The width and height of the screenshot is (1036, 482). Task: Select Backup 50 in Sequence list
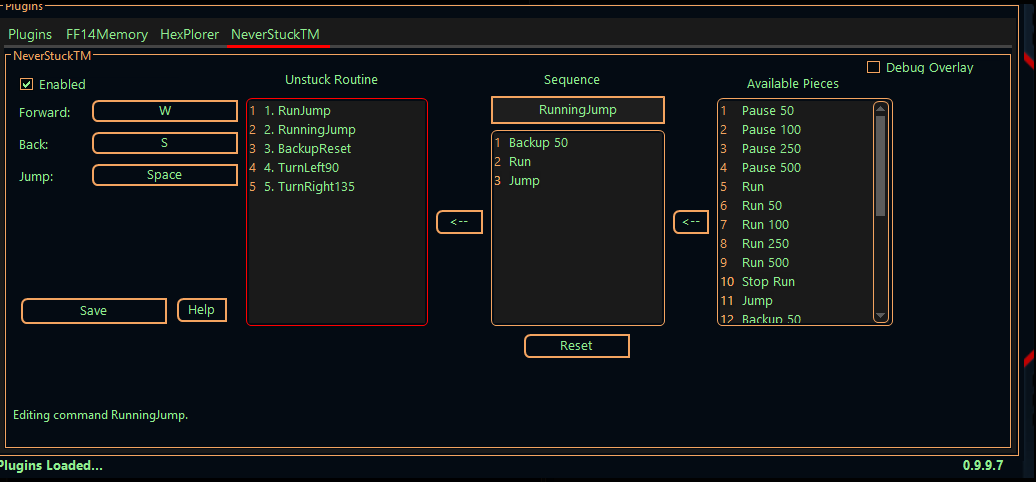538,143
